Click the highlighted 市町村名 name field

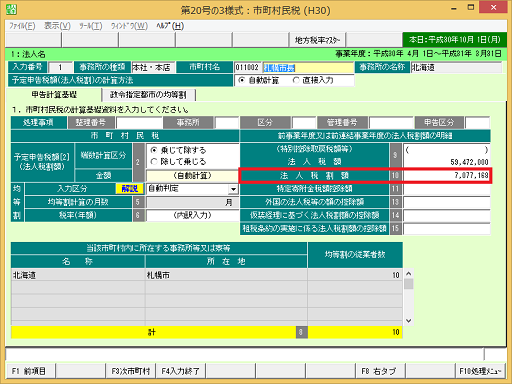point(308,68)
